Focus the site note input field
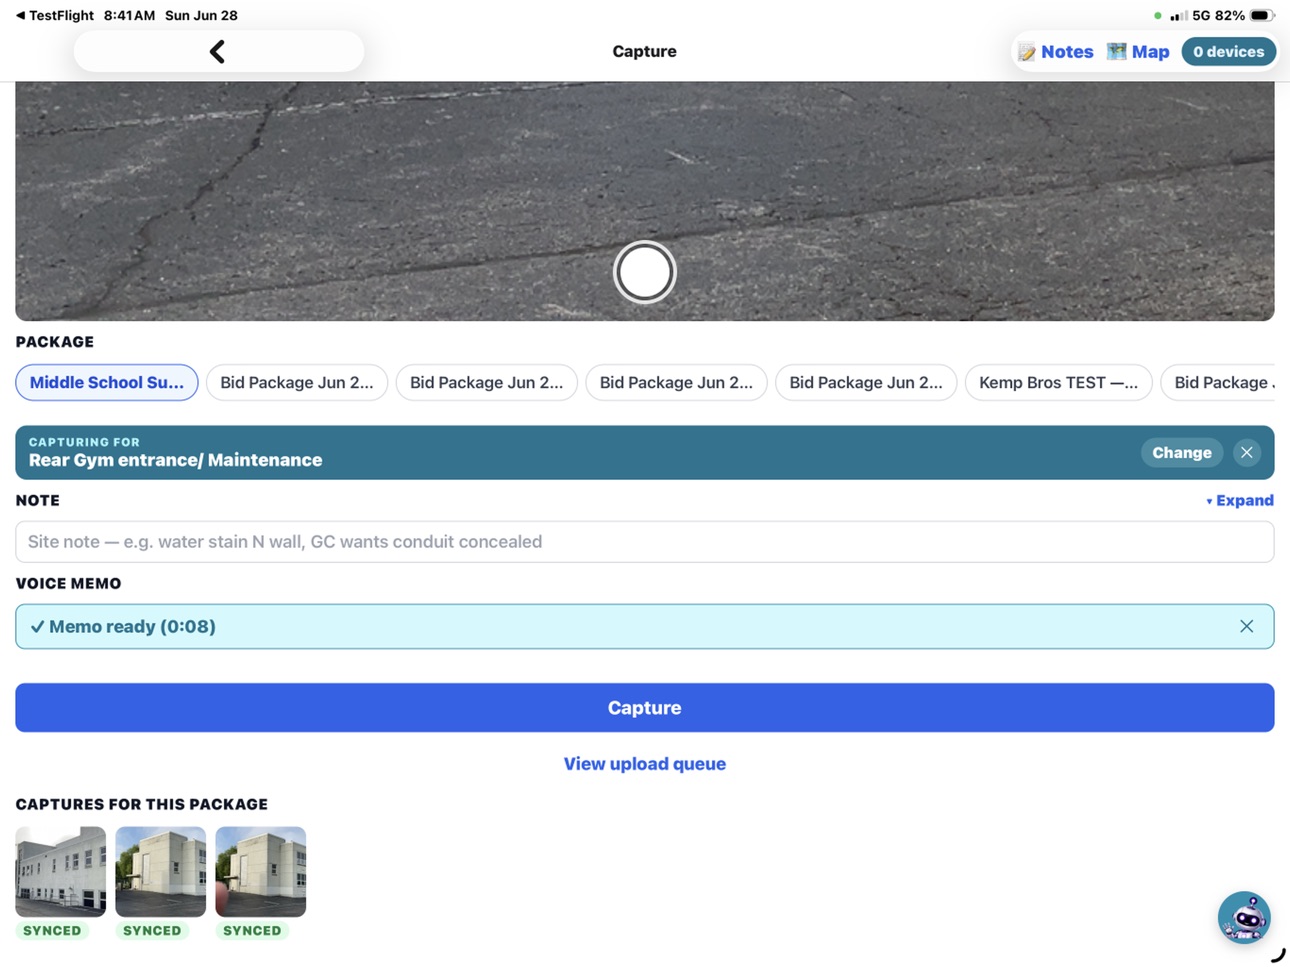The image size is (1290, 967). click(645, 541)
